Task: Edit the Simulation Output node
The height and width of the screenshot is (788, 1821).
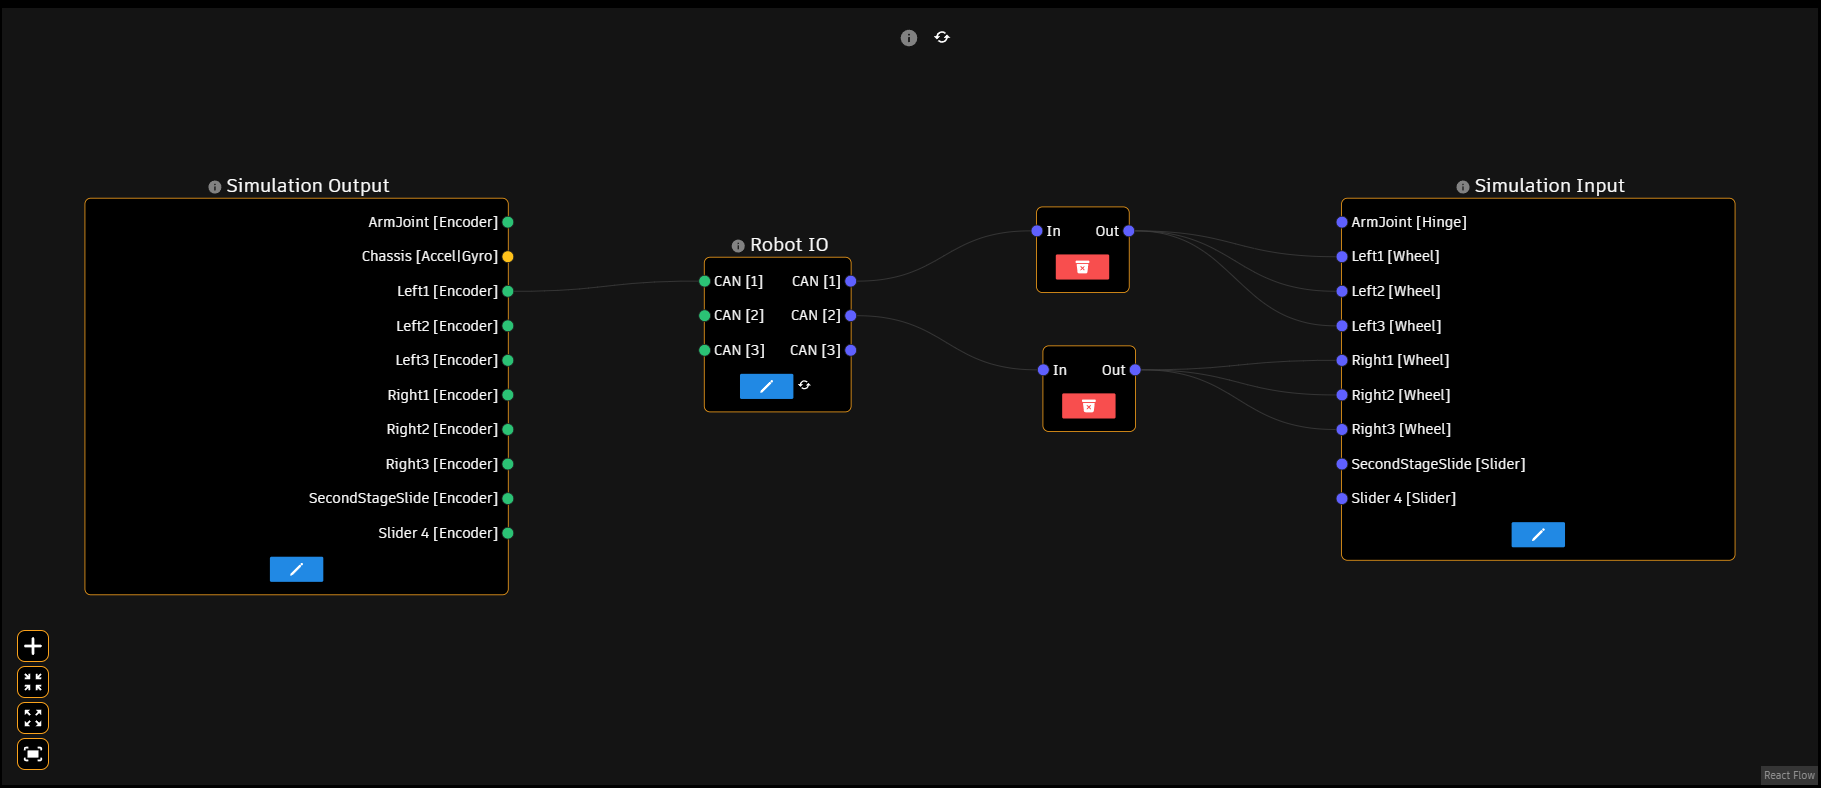Action: pos(296,569)
